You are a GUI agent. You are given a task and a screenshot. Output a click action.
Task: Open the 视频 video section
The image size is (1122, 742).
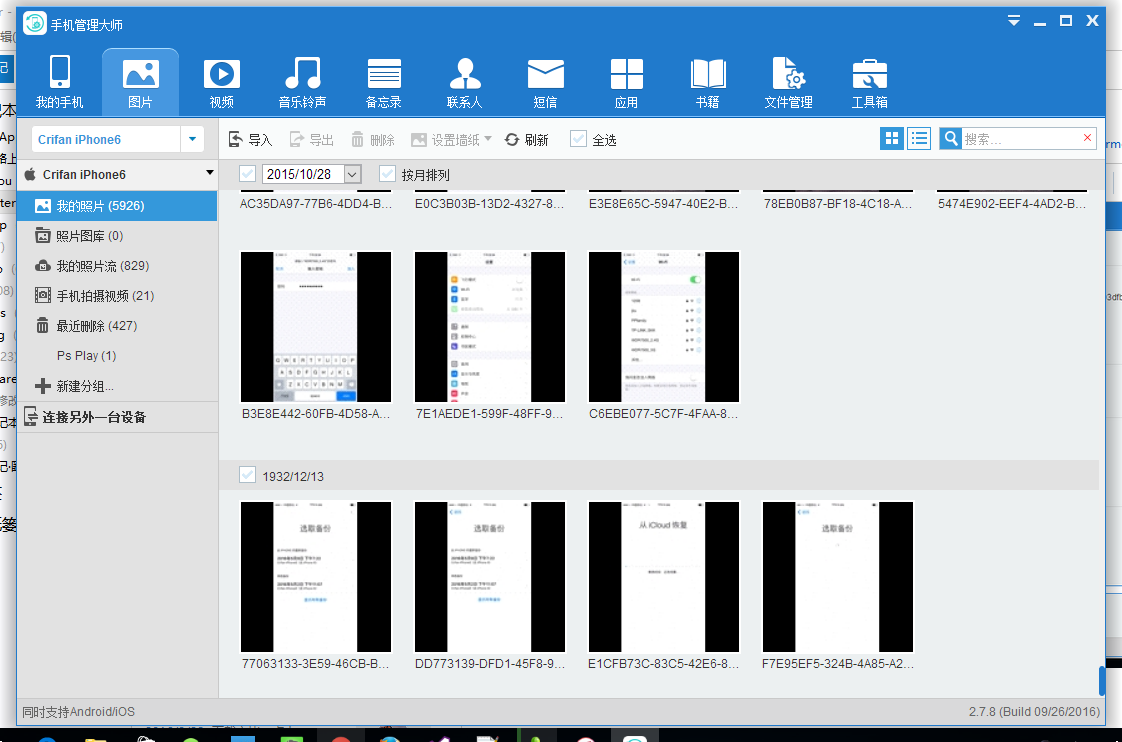(x=221, y=82)
